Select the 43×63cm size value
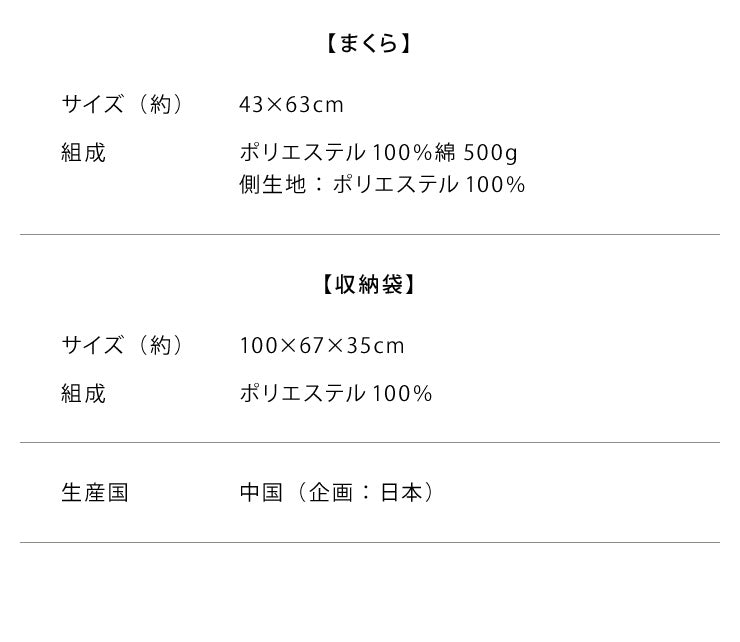 [x=291, y=104]
